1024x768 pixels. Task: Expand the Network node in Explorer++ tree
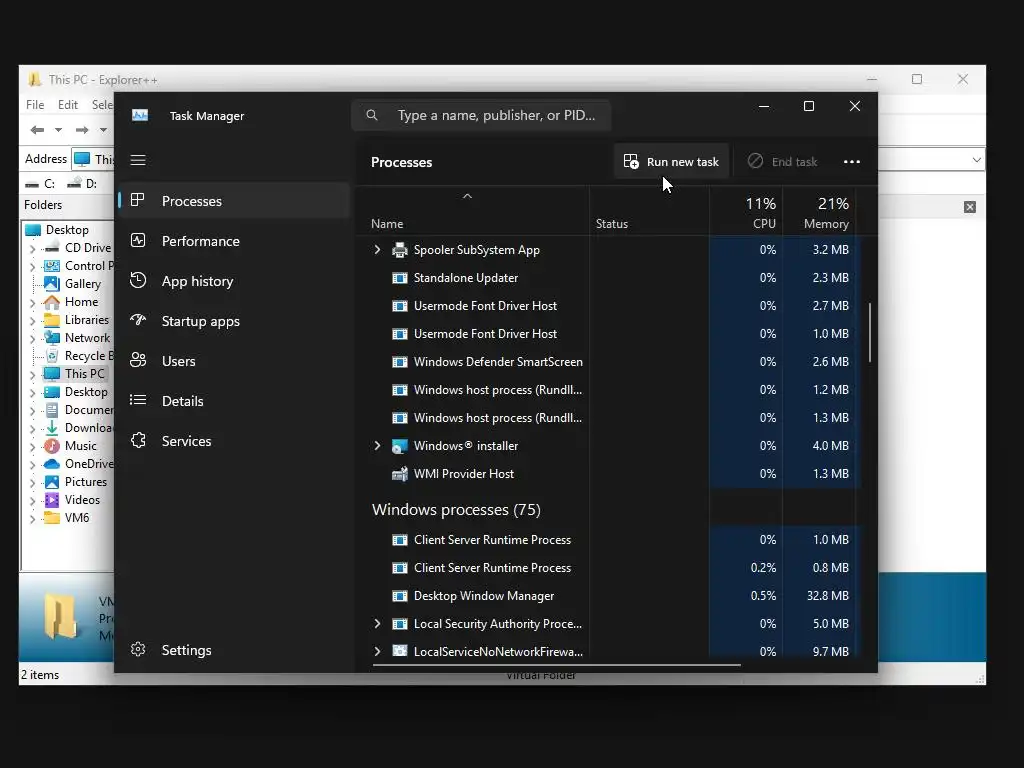click(33, 338)
